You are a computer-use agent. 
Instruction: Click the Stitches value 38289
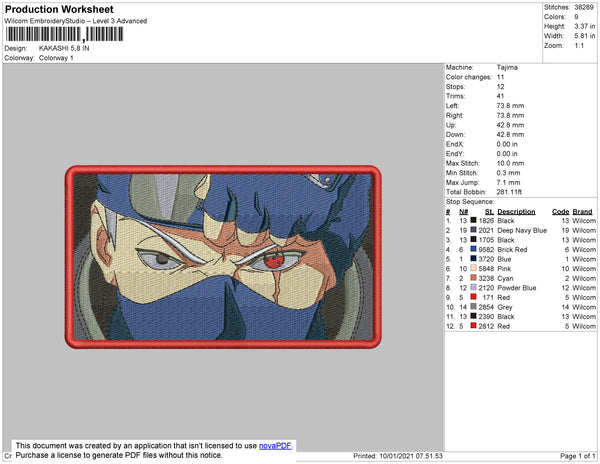pyautogui.click(x=584, y=7)
